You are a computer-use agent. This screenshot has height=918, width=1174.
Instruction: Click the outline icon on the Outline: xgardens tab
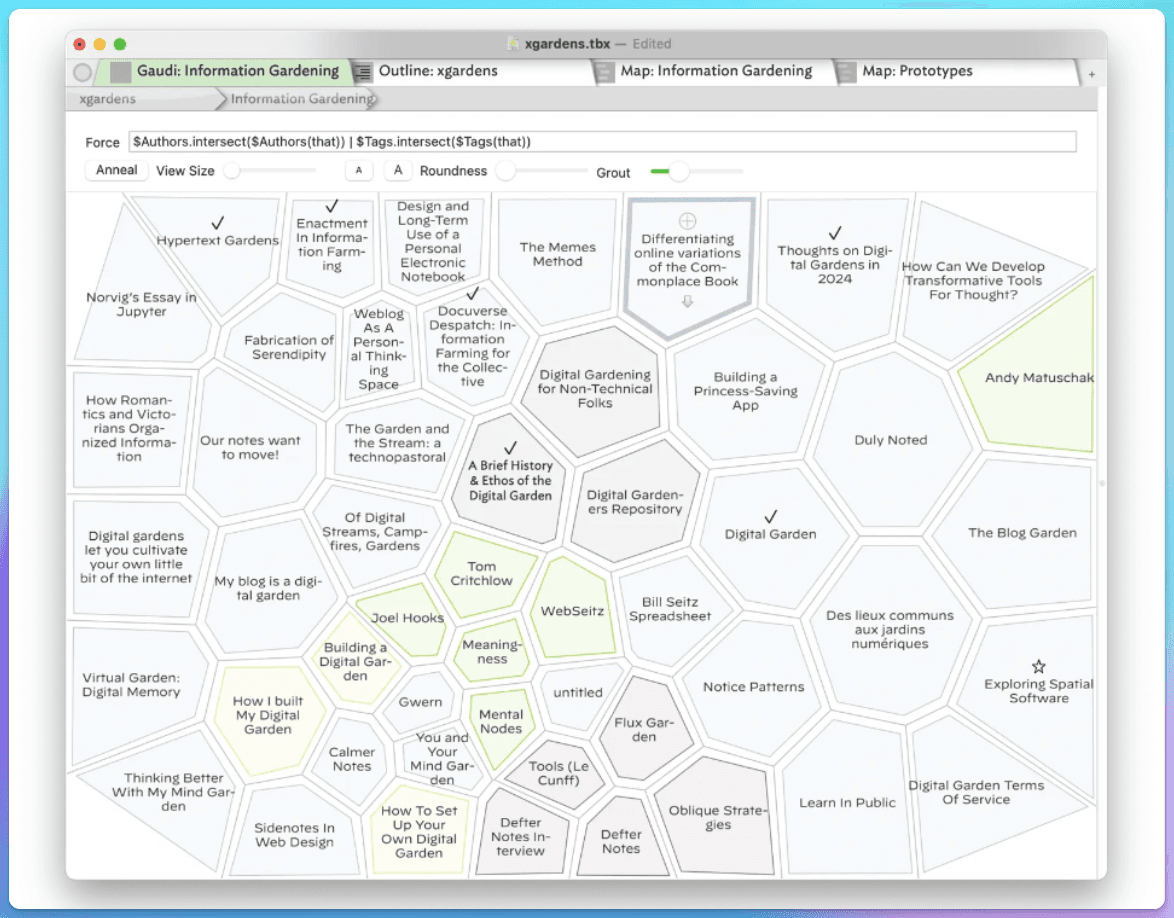(362, 72)
